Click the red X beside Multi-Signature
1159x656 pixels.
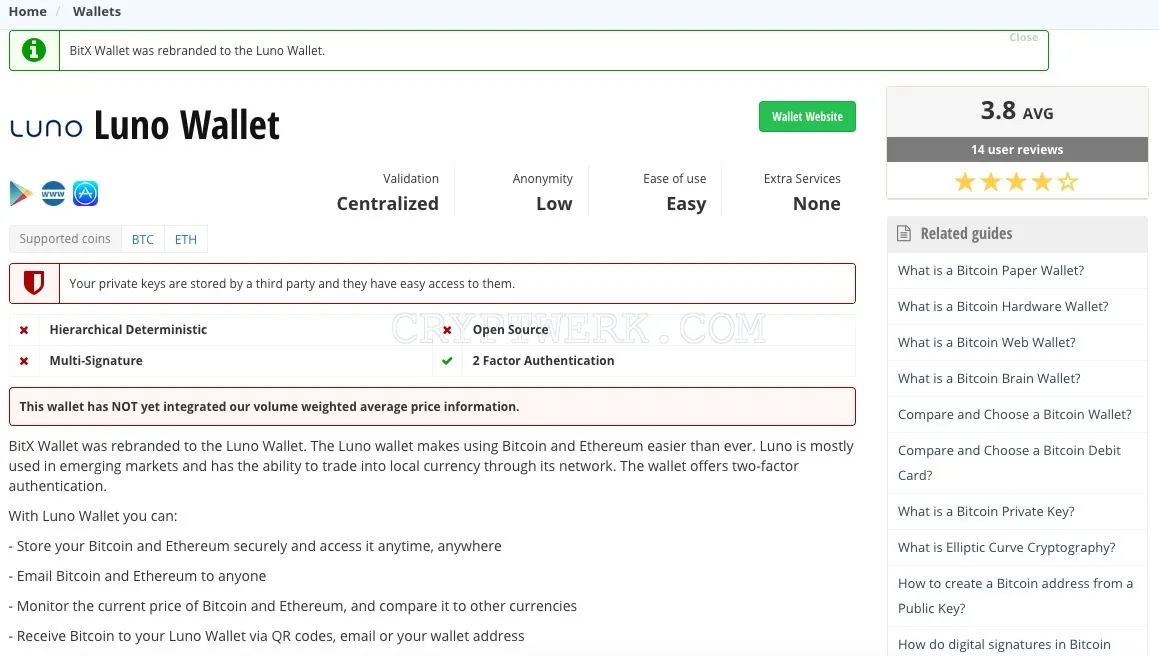(x=24, y=361)
